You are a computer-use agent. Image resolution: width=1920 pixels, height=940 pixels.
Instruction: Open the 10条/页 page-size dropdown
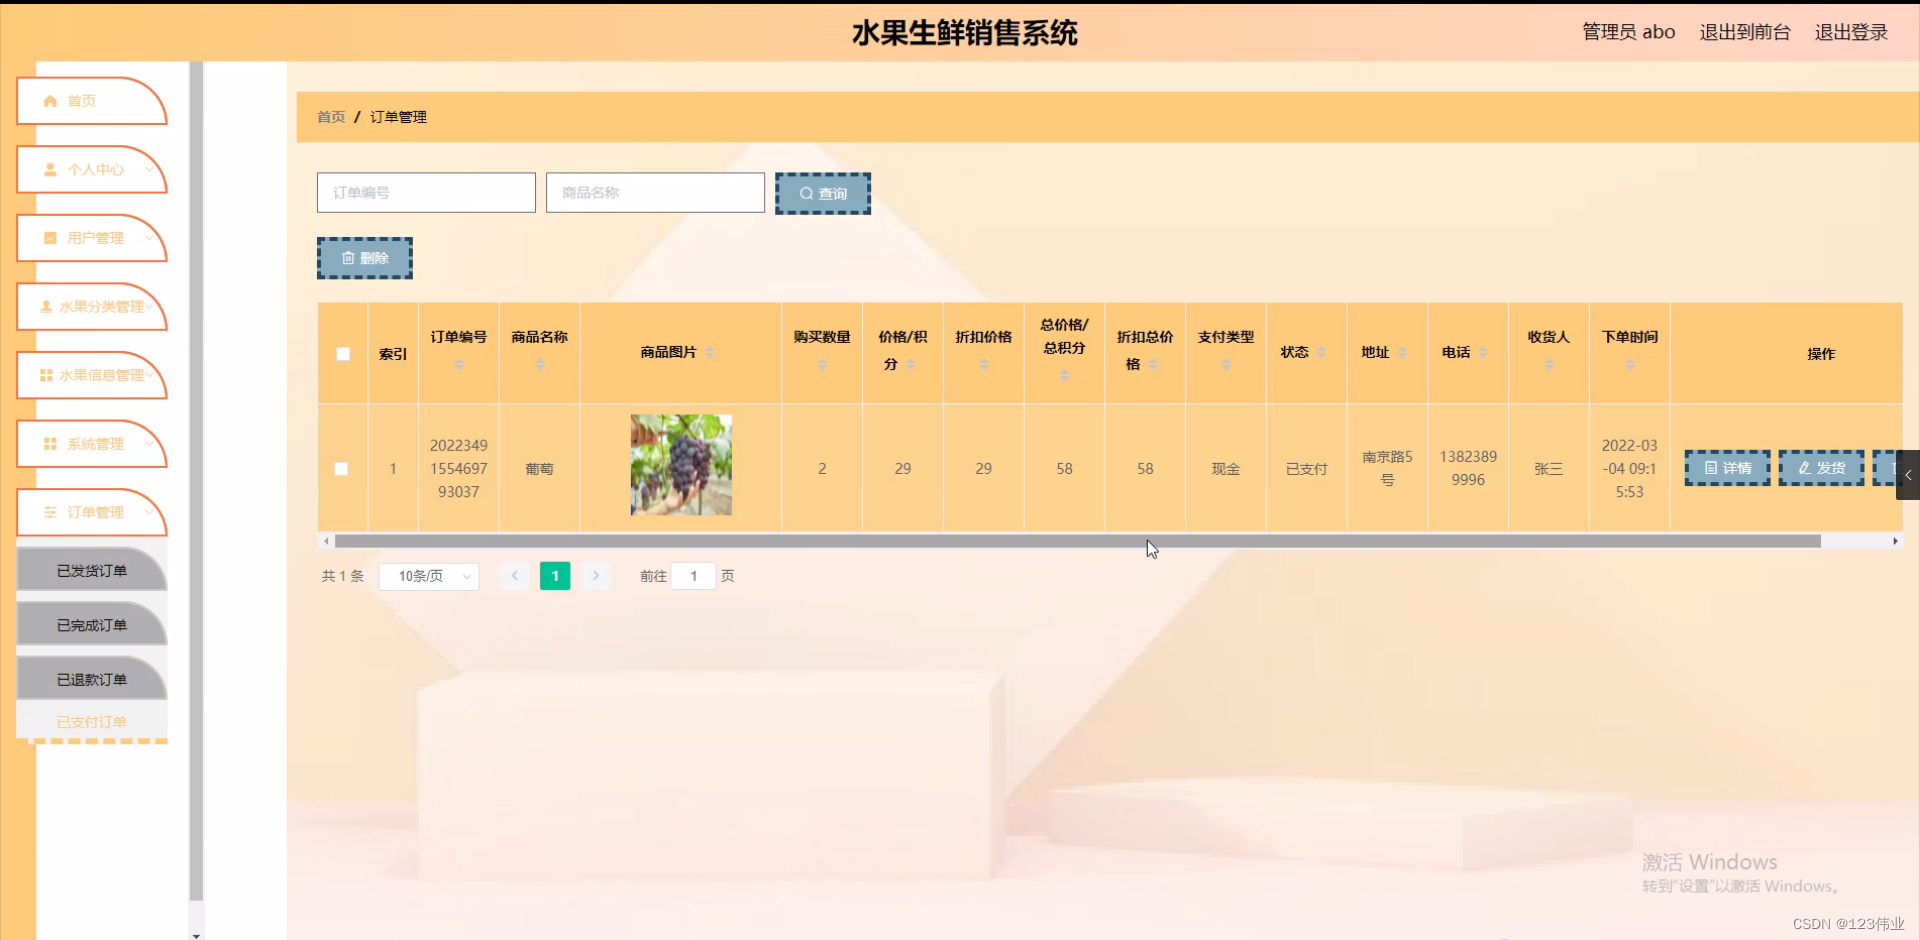[428, 576]
